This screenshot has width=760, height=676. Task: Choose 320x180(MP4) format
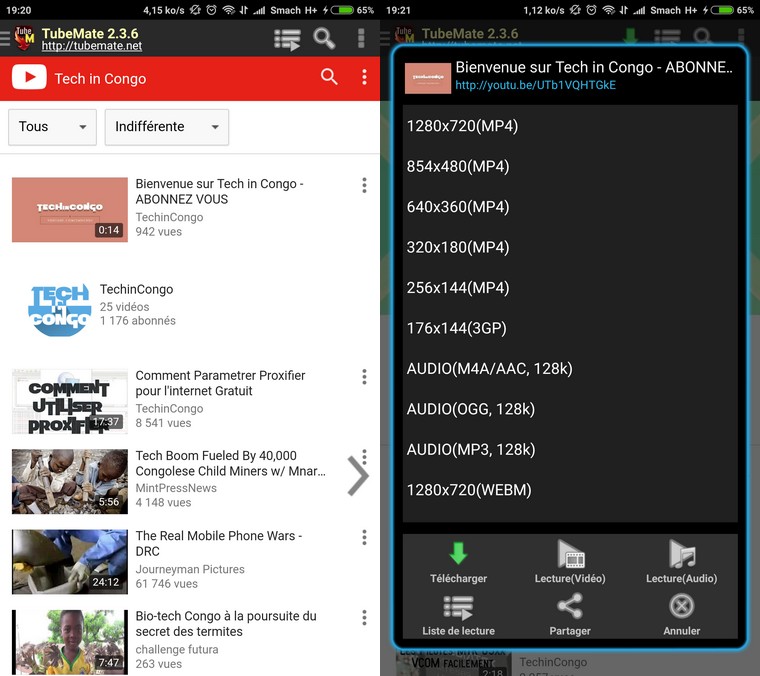[x=570, y=247]
